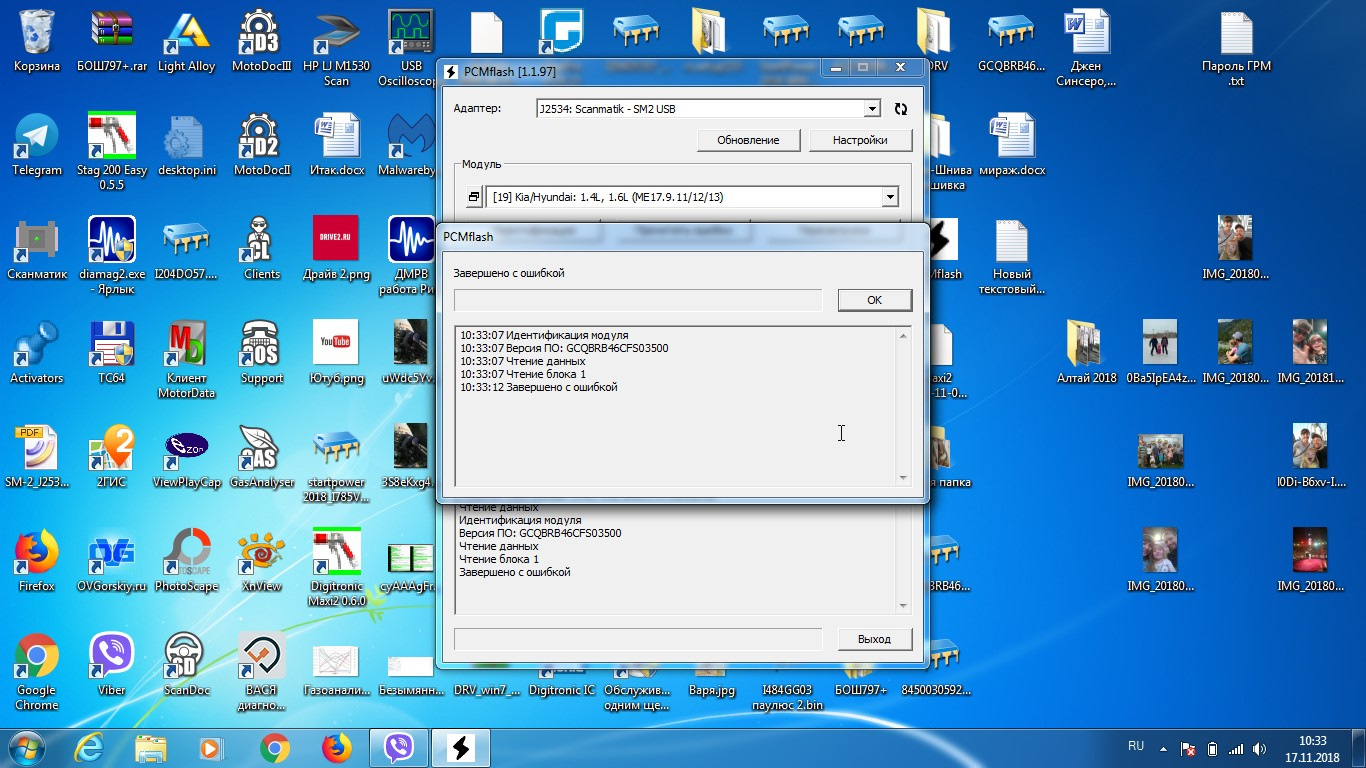The height and width of the screenshot is (768, 1366).
Task: Open Activators desktop icon
Action: pyautogui.click(x=37, y=354)
